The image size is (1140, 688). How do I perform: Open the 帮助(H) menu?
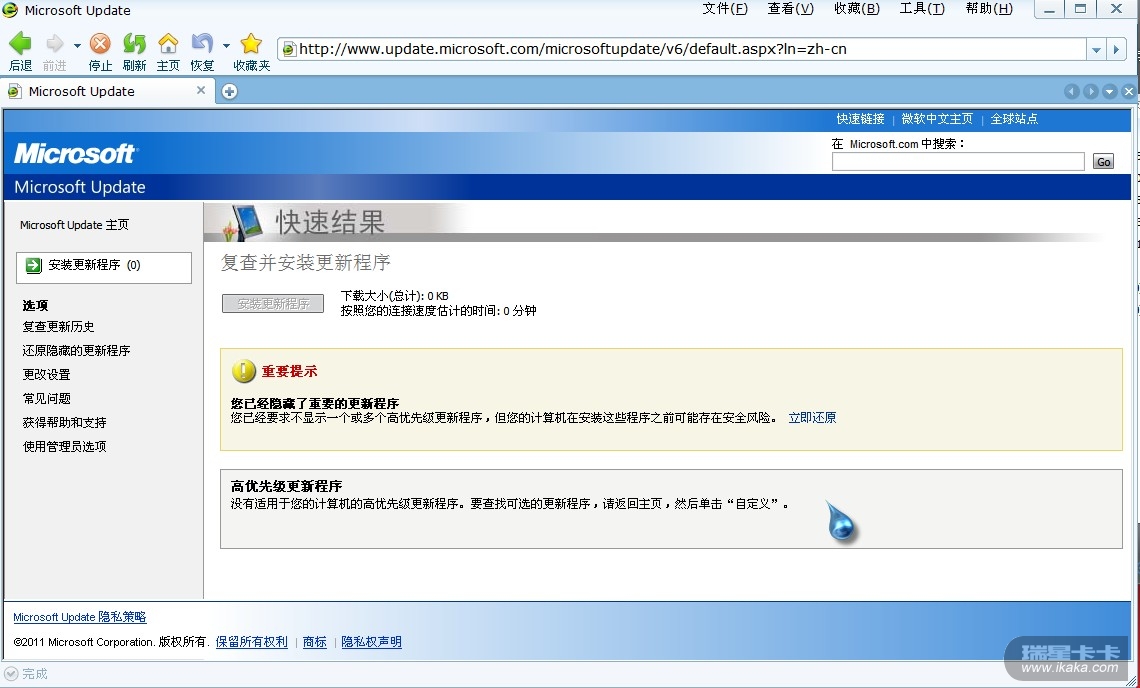click(989, 9)
